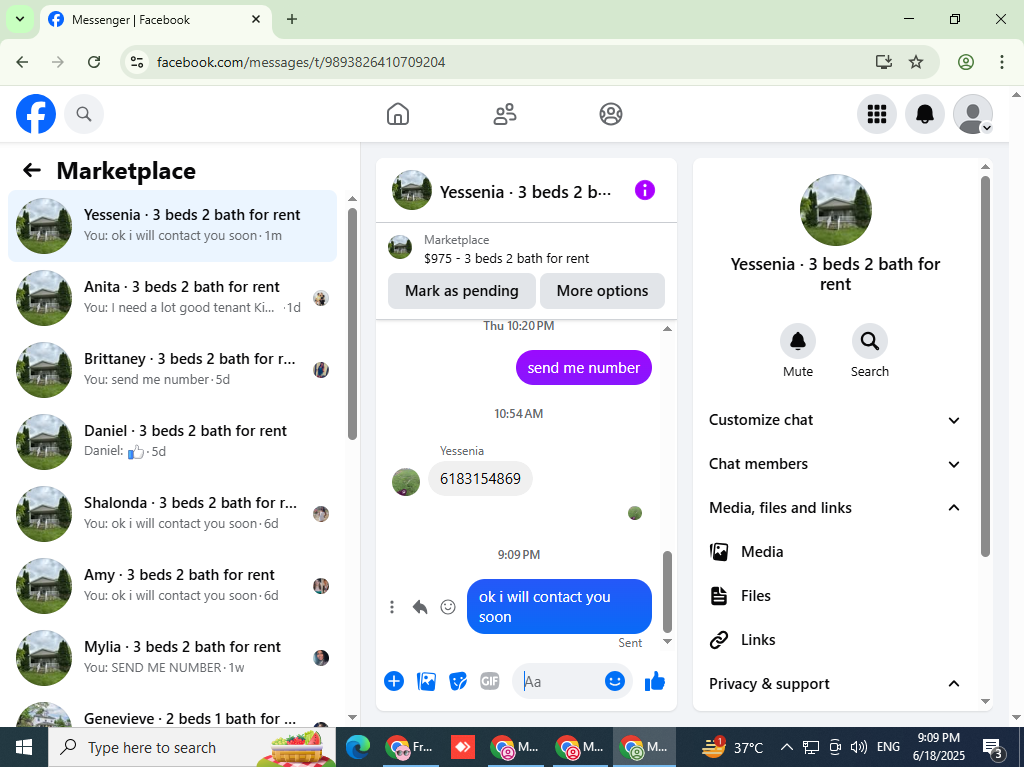The height and width of the screenshot is (767, 1024).
Task: Click the Facebook search magnifier icon
Action: point(84,114)
